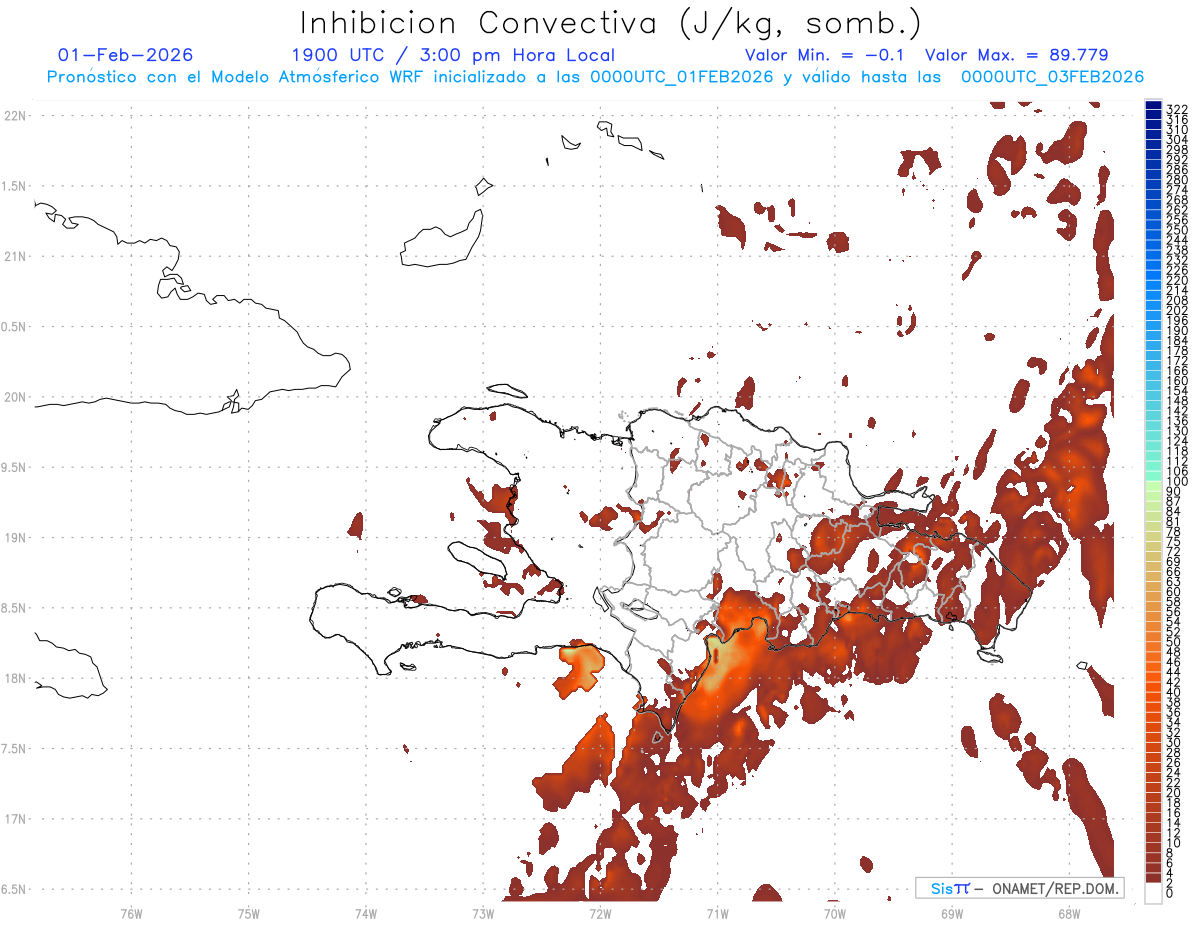Image resolution: width=1200 pixels, height=927 pixels.
Task: Click the "Valor Min. = -0.1" value
Action: (x=824, y=55)
